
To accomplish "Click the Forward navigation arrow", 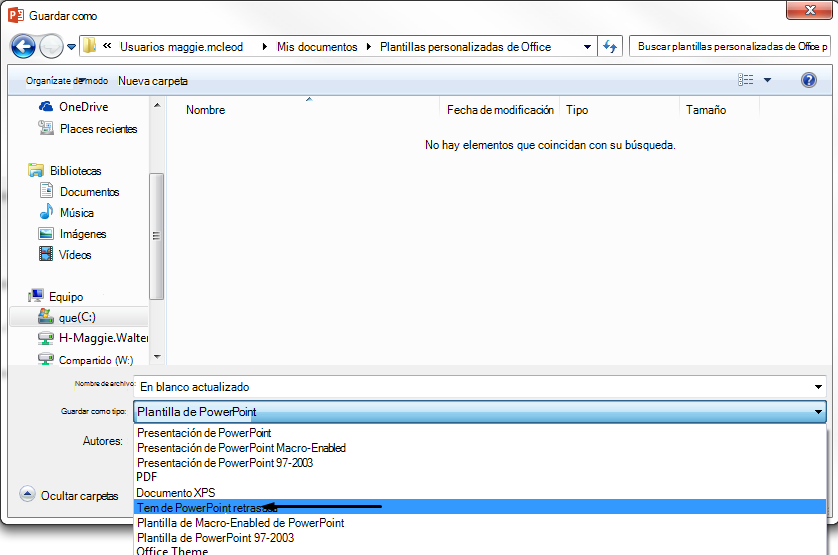I will (x=51, y=47).
